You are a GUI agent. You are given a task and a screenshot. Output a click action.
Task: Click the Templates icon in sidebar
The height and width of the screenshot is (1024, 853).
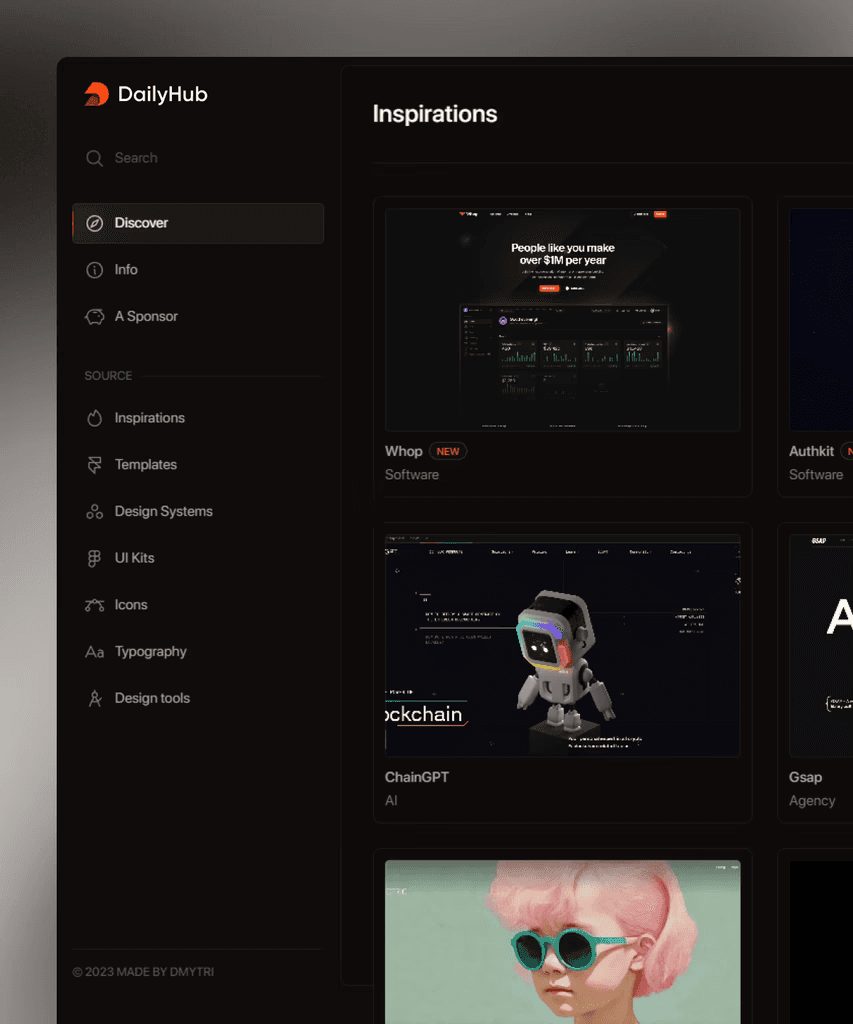[95, 464]
